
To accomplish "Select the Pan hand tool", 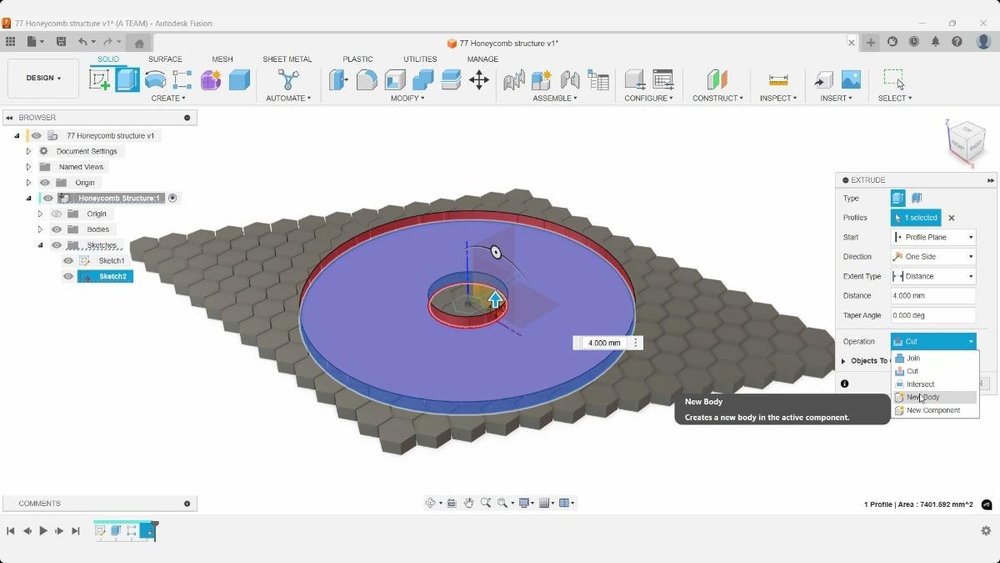I will 469,503.
